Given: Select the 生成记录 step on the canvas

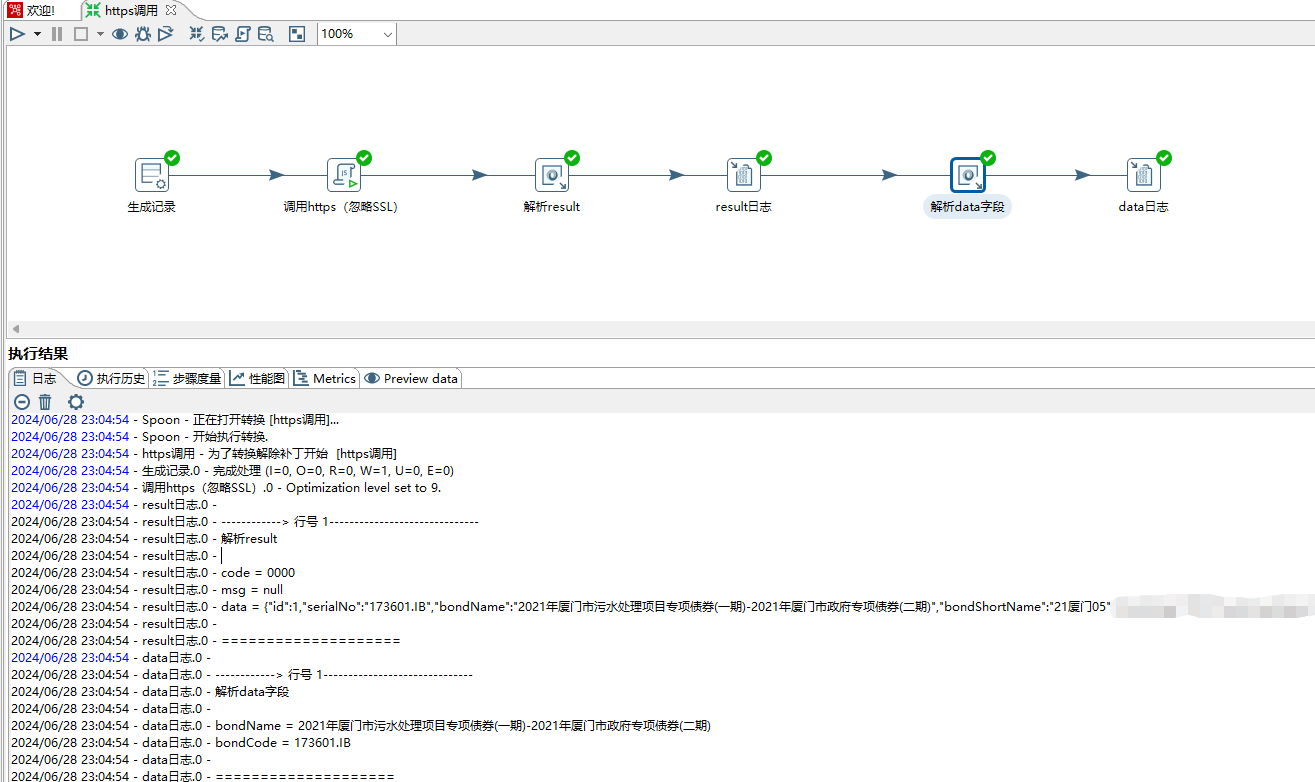Looking at the screenshot, I should [153, 174].
